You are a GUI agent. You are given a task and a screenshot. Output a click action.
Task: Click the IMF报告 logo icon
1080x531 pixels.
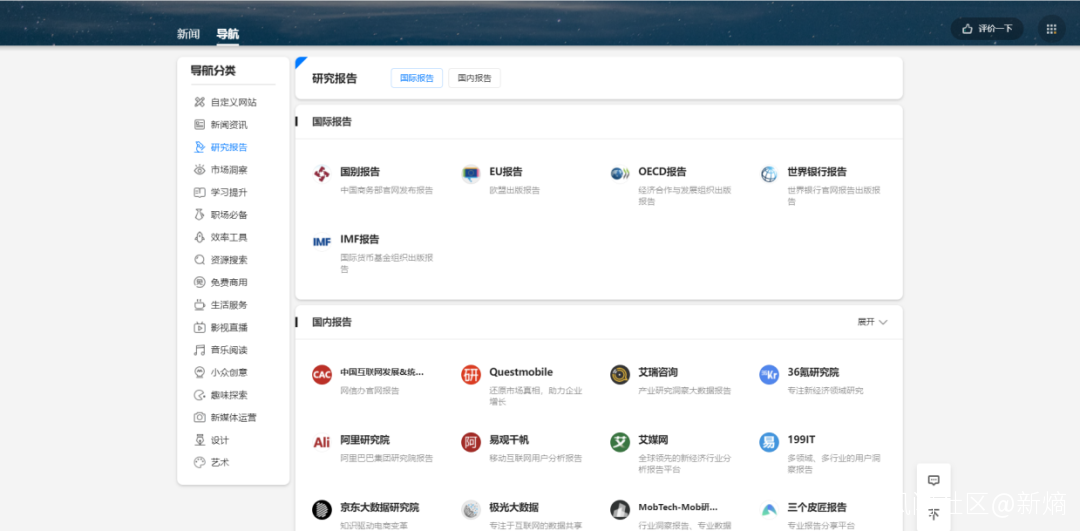point(322,242)
